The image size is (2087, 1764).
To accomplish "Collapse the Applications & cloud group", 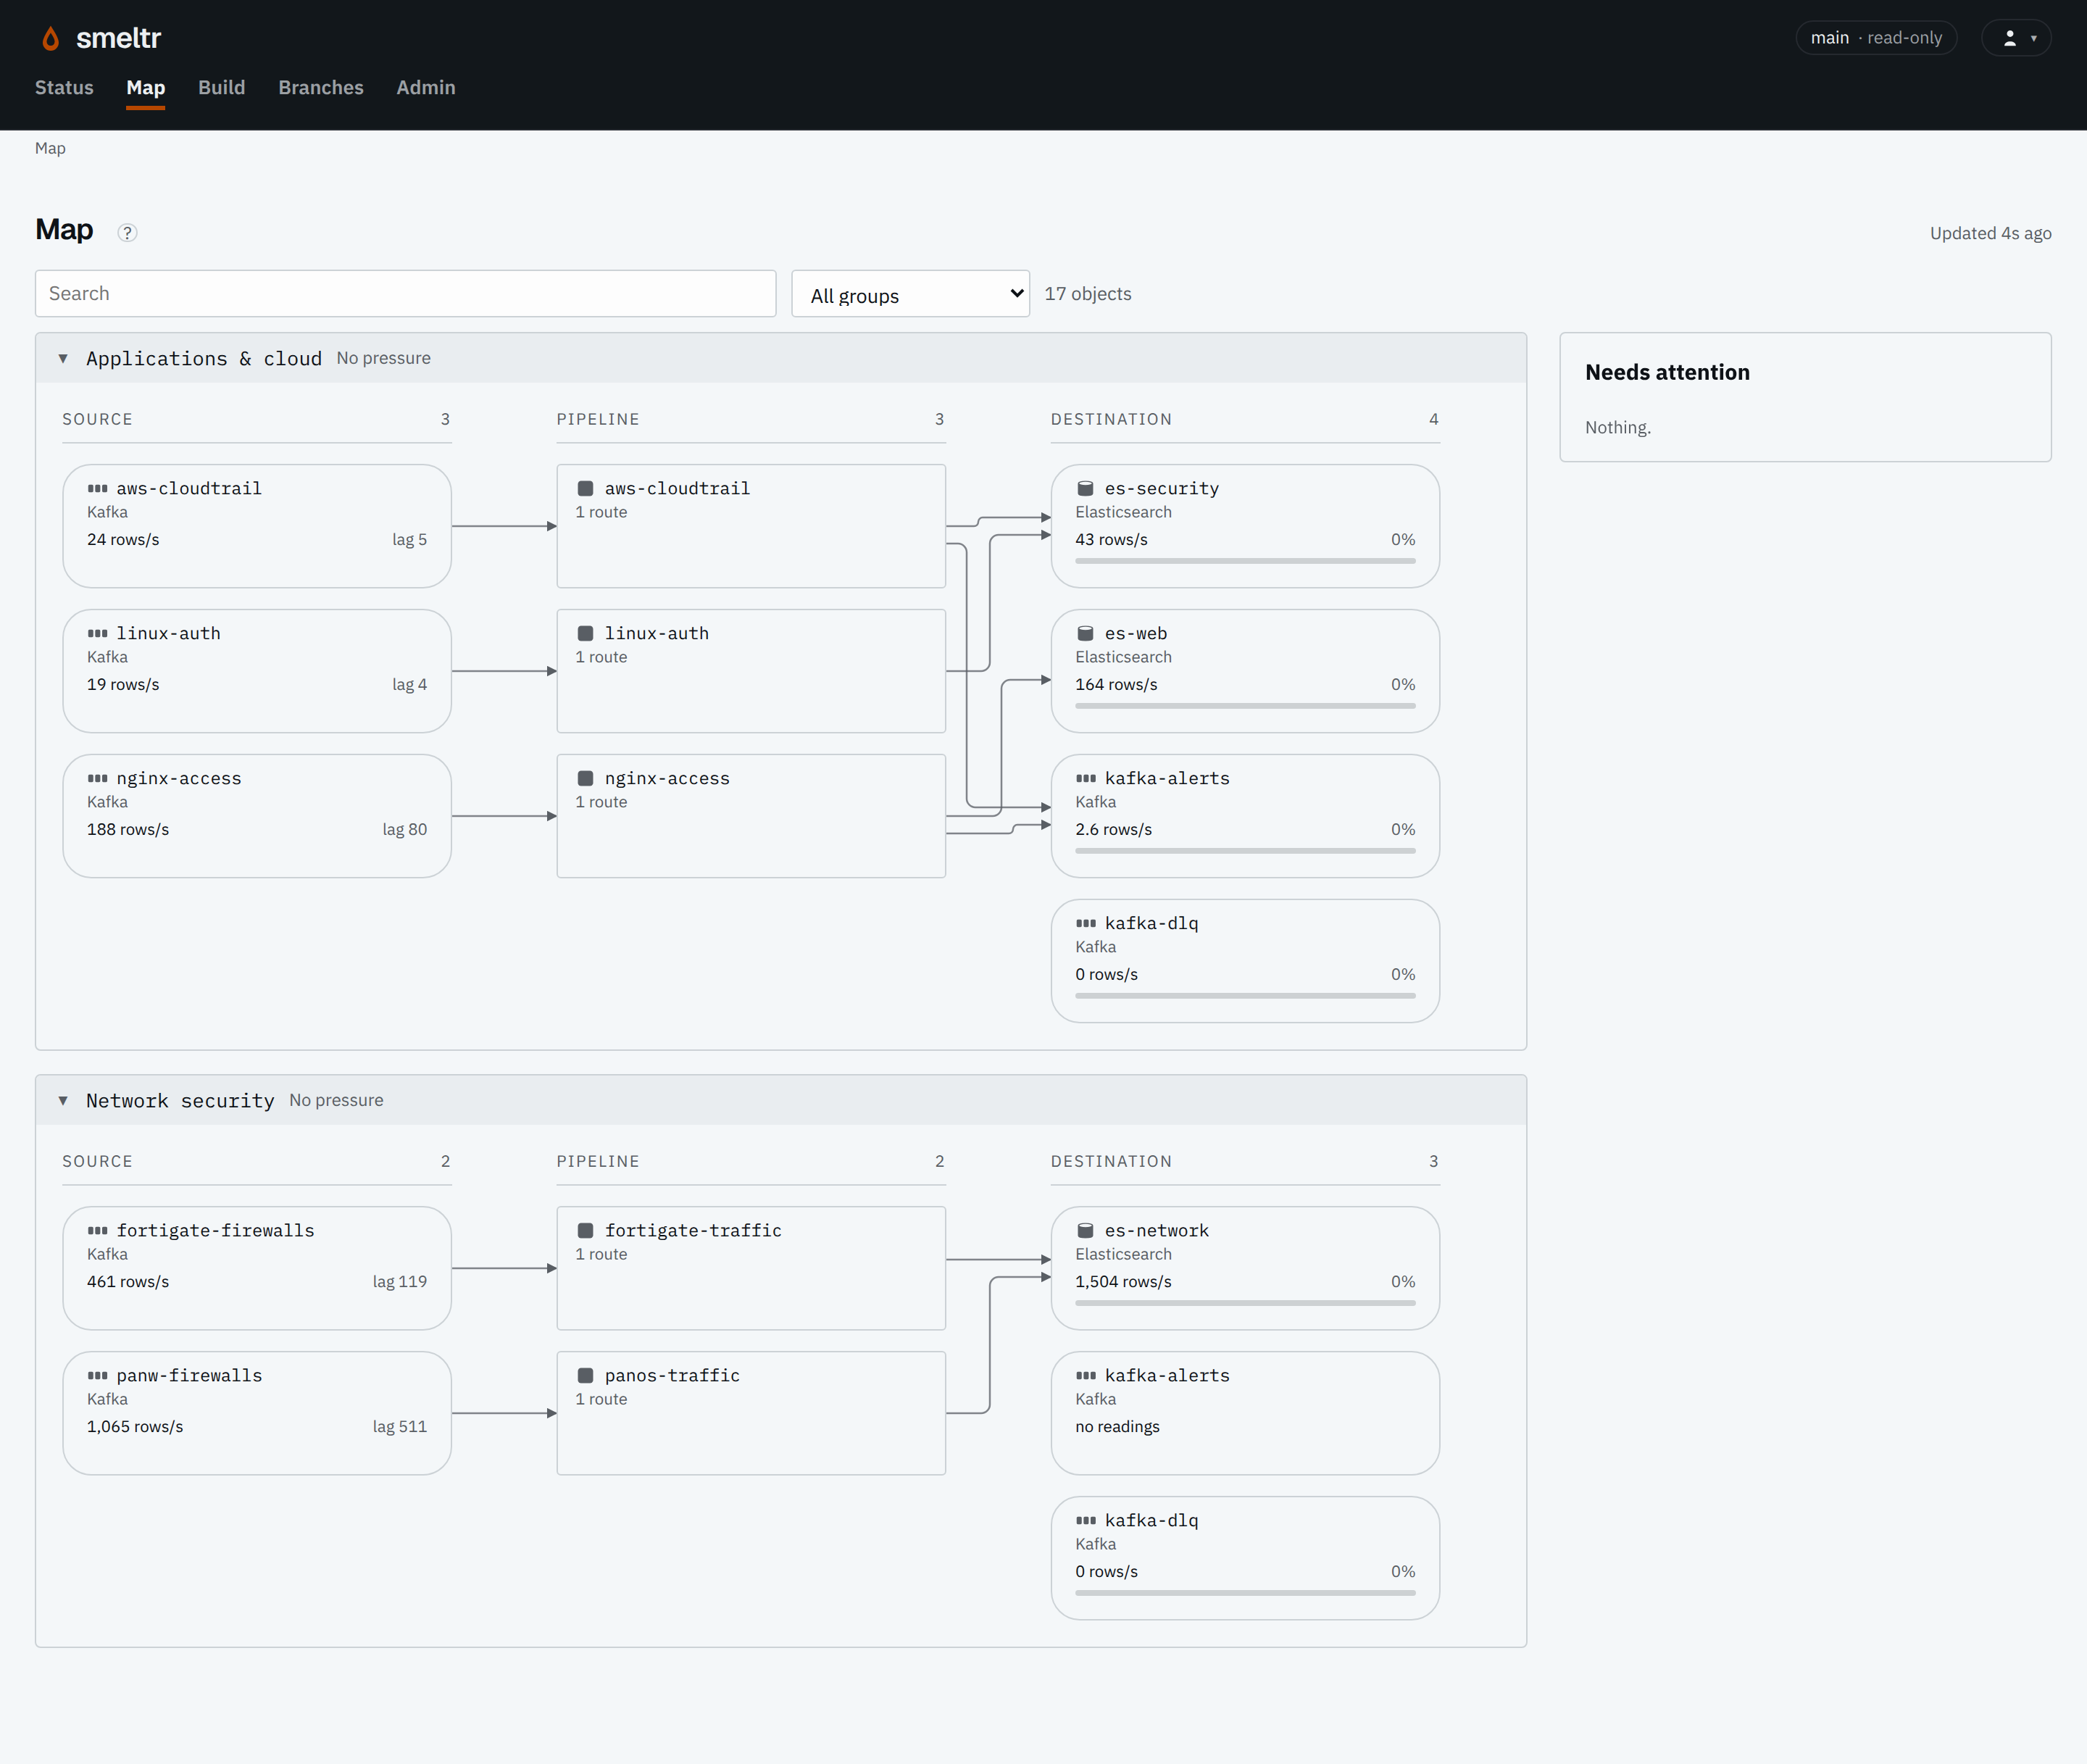I will coord(63,359).
